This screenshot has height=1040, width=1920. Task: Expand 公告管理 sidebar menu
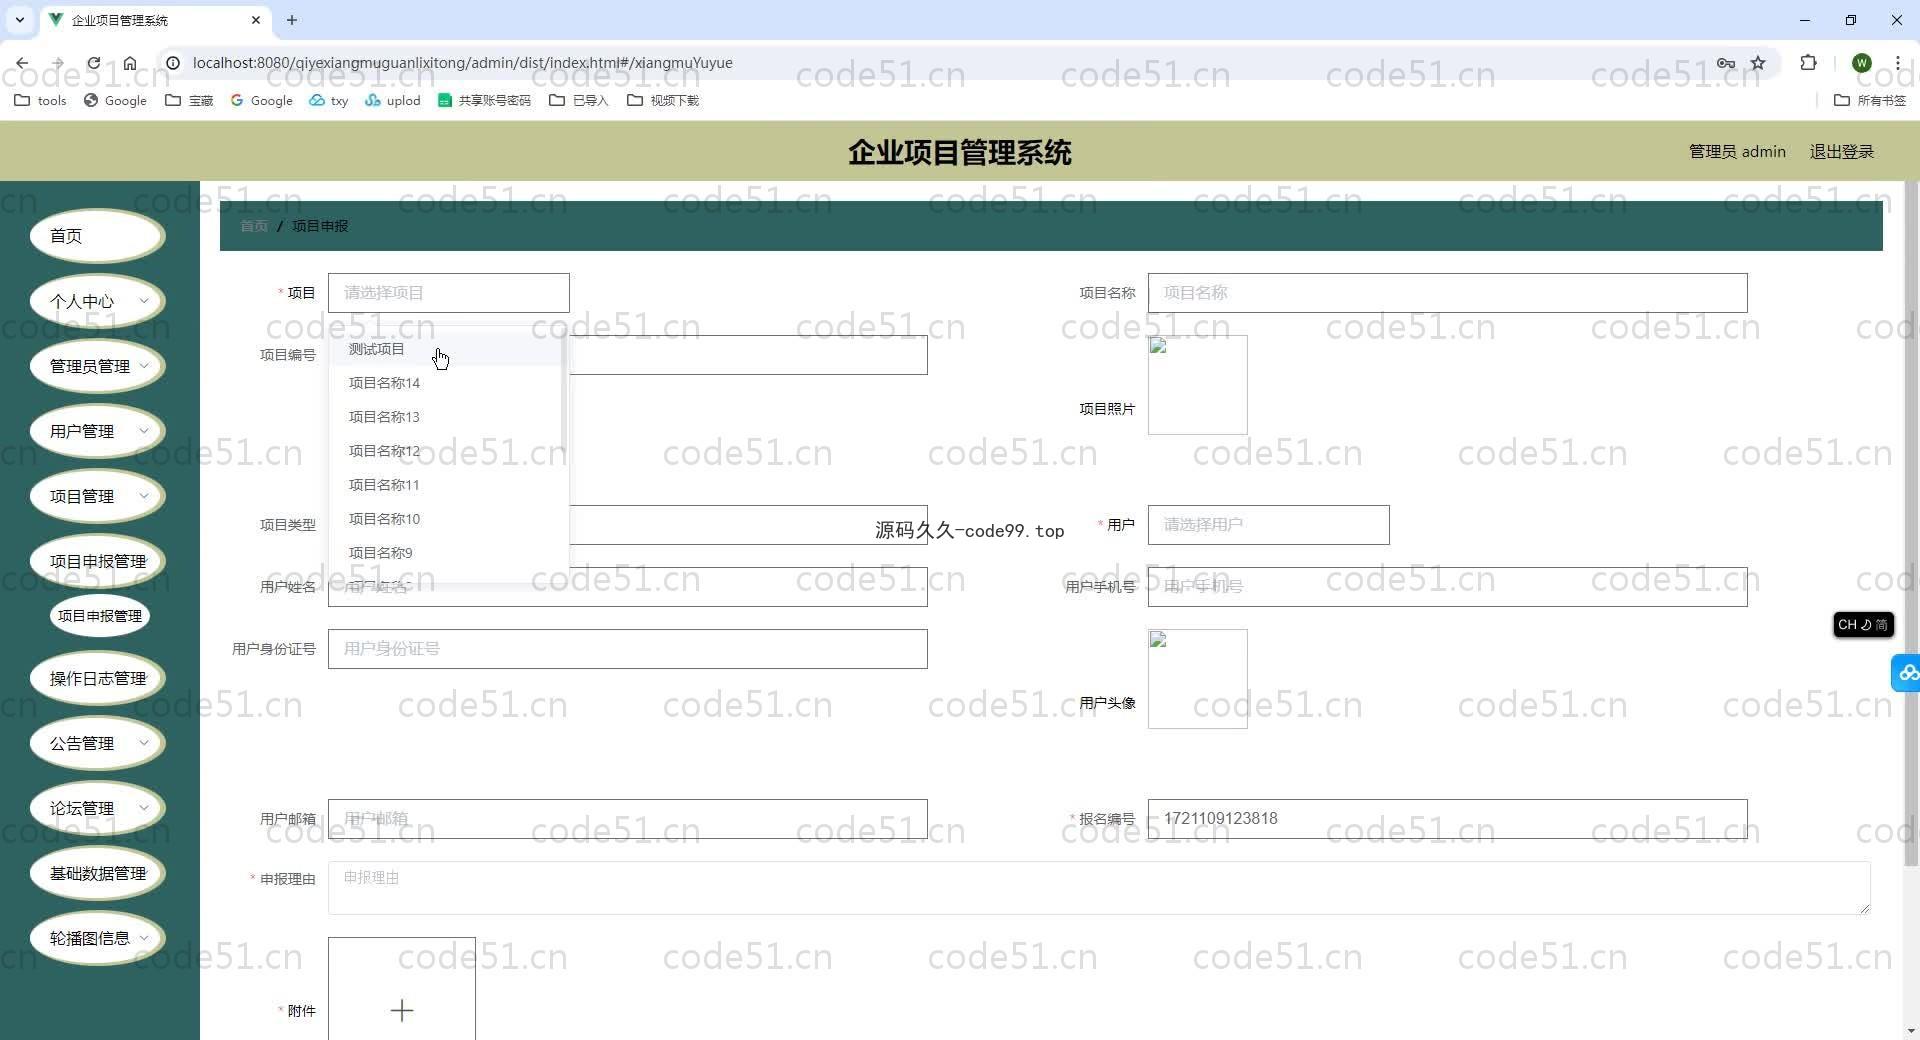pyautogui.click(x=97, y=743)
